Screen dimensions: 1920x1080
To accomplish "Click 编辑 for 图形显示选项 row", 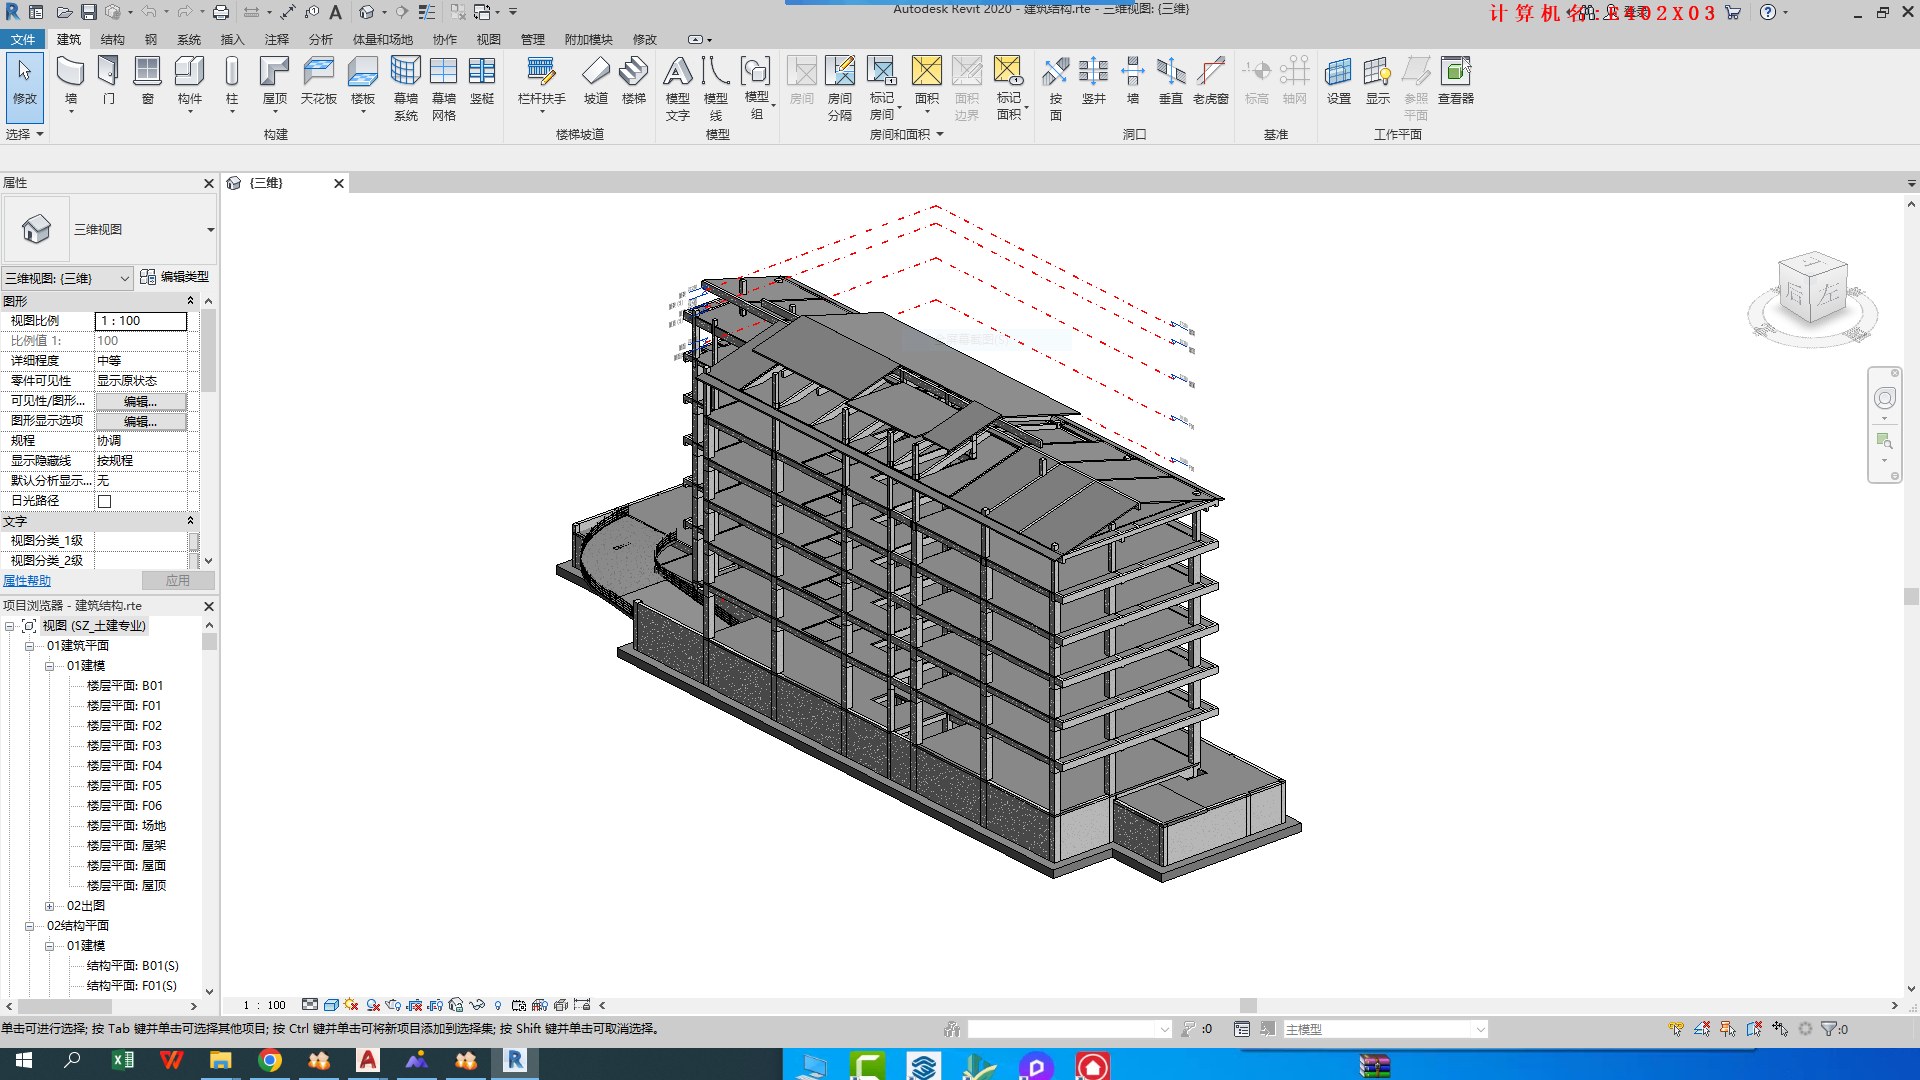I will (x=141, y=421).
